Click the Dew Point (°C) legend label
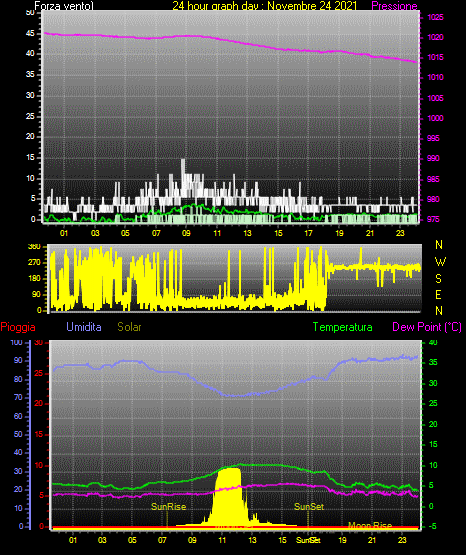 427,327
